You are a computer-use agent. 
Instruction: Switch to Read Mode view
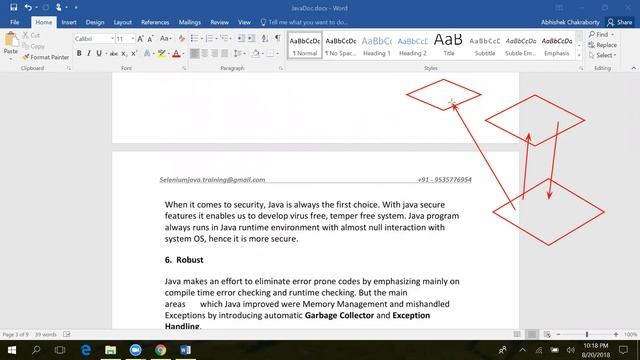(517, 334)
